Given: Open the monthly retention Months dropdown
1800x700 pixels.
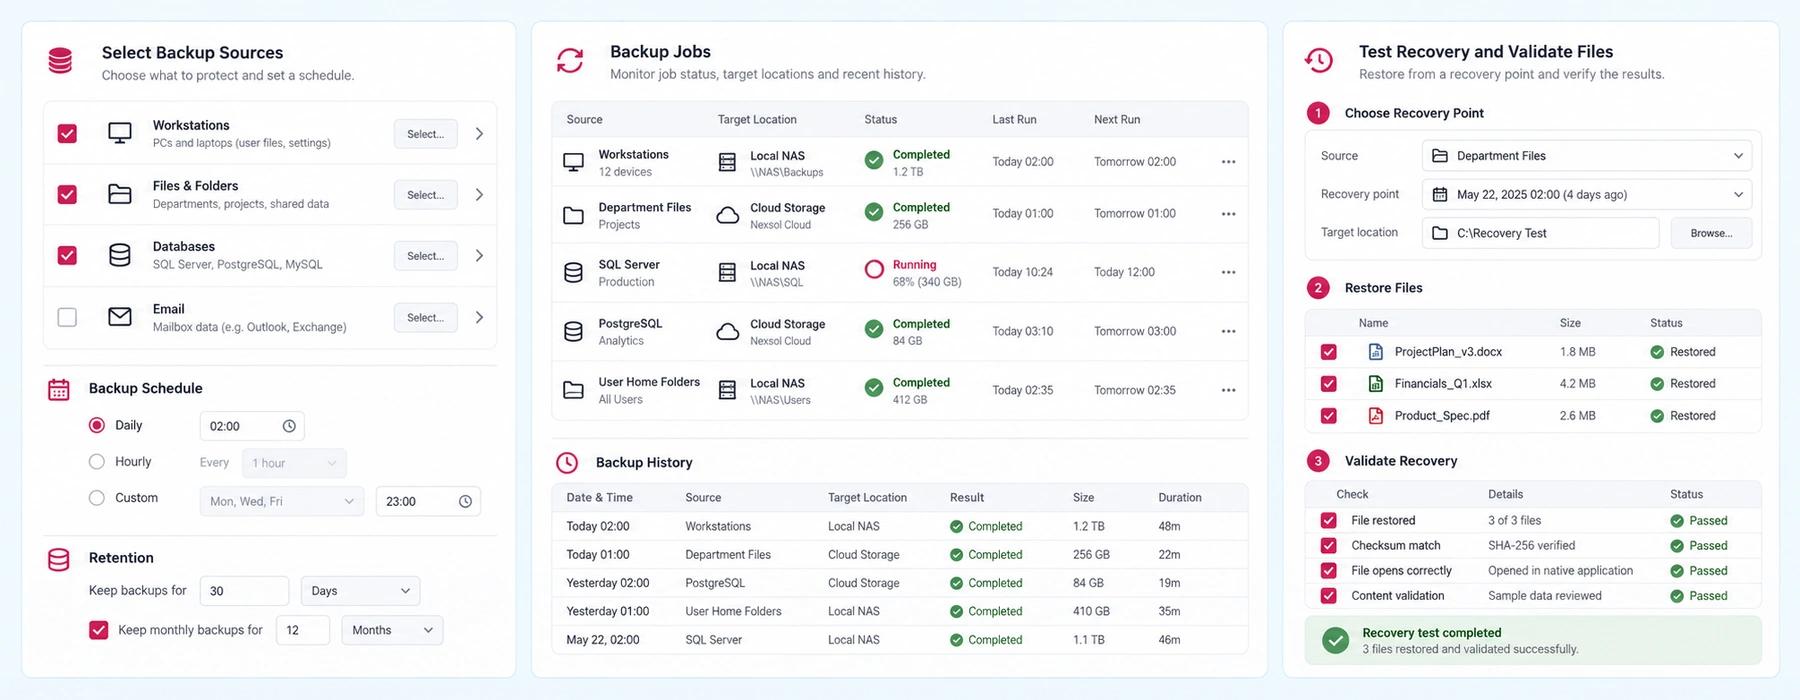Looking at the screenshot, I should tap(392, 630).
